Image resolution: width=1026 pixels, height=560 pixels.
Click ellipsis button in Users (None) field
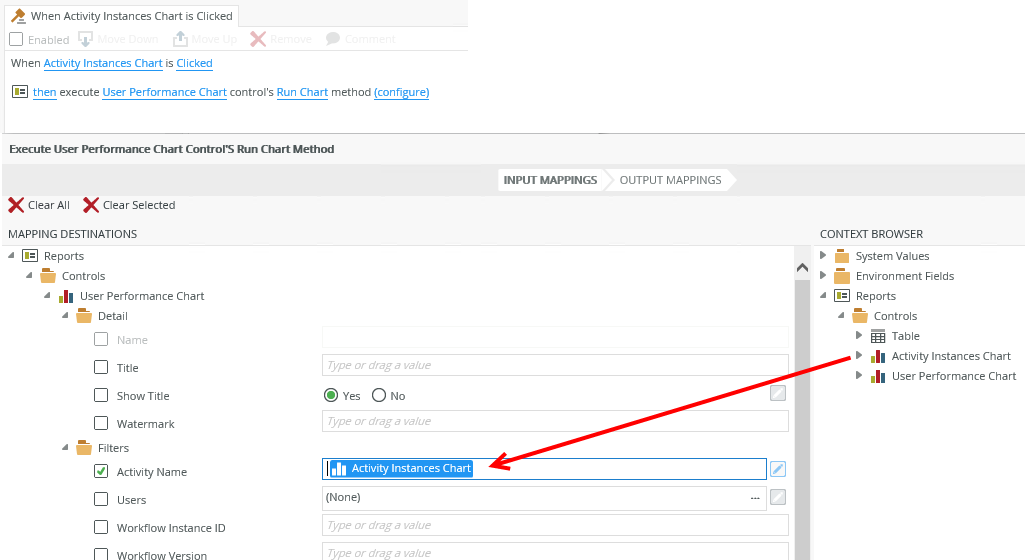pos(755,498)
